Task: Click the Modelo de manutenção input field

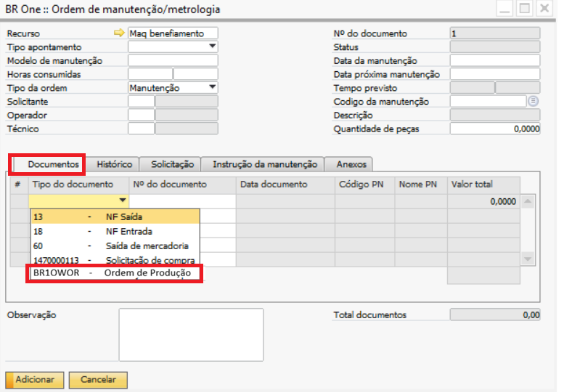Action: coord(173,60)
